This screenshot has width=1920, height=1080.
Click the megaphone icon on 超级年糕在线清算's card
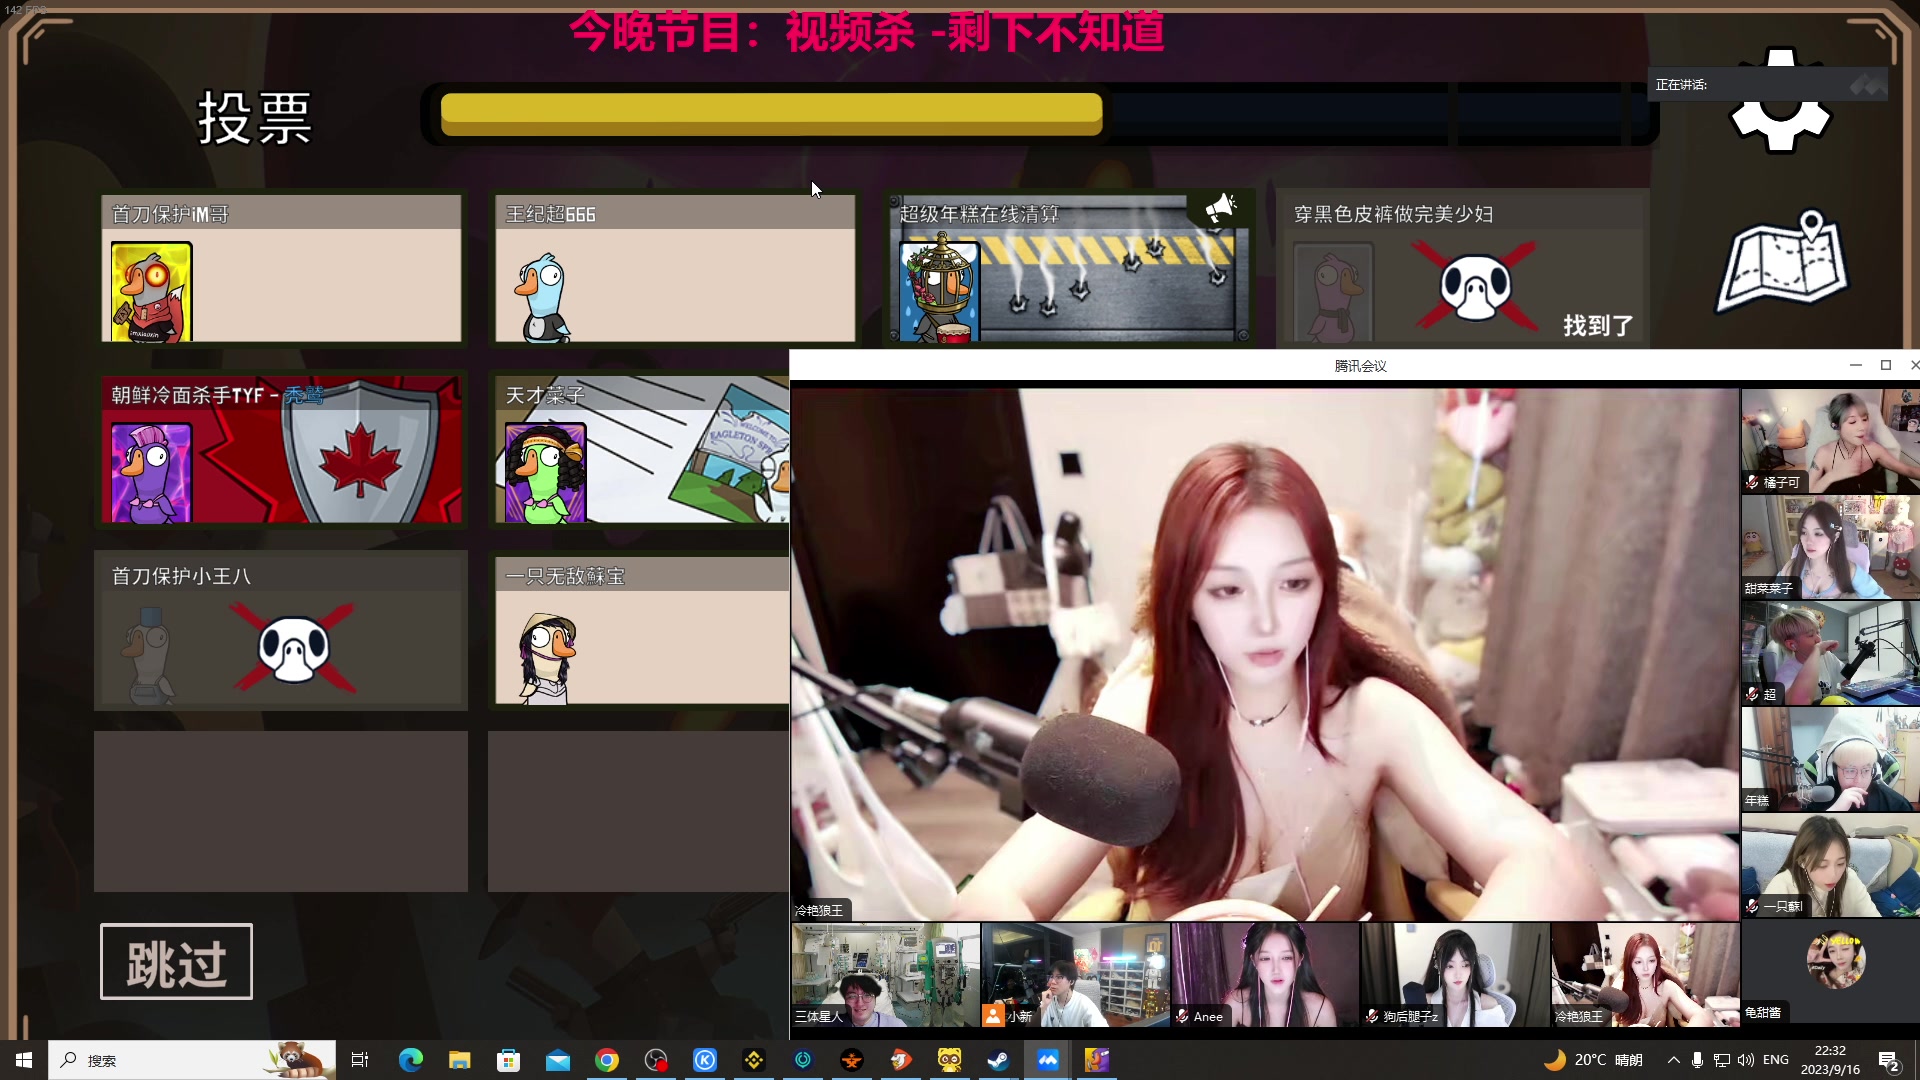tap(1220, 208)
